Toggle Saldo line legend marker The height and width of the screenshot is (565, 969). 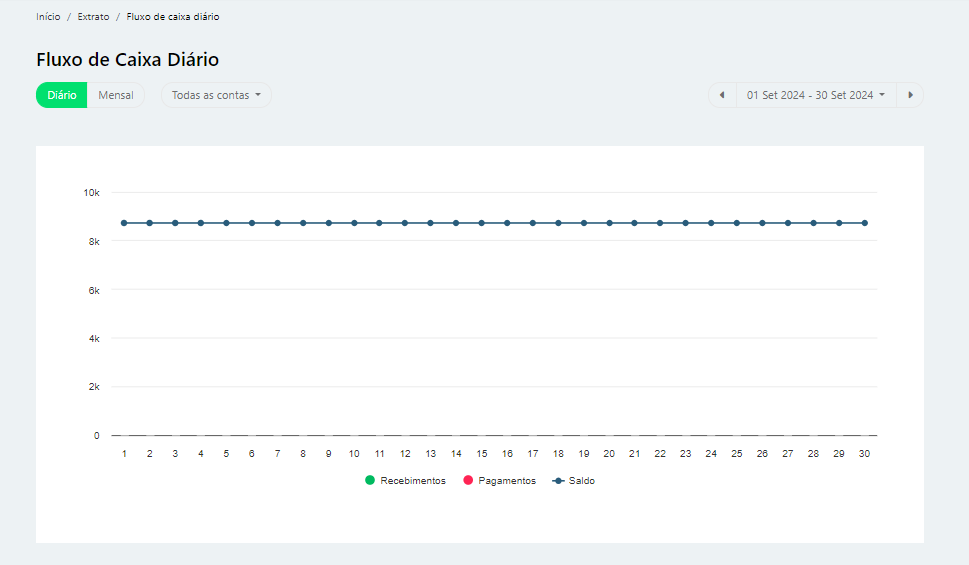click(x=558, y=481)
